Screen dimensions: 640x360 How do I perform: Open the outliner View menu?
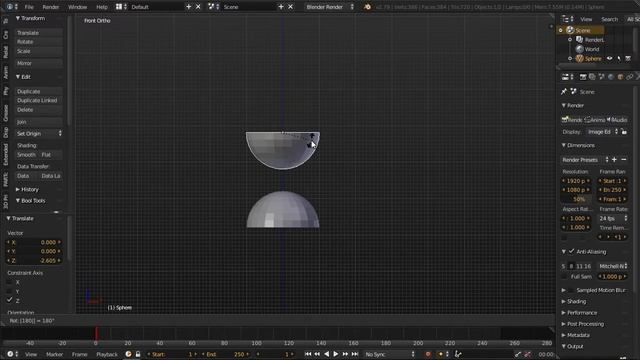(x=586, y=19)
